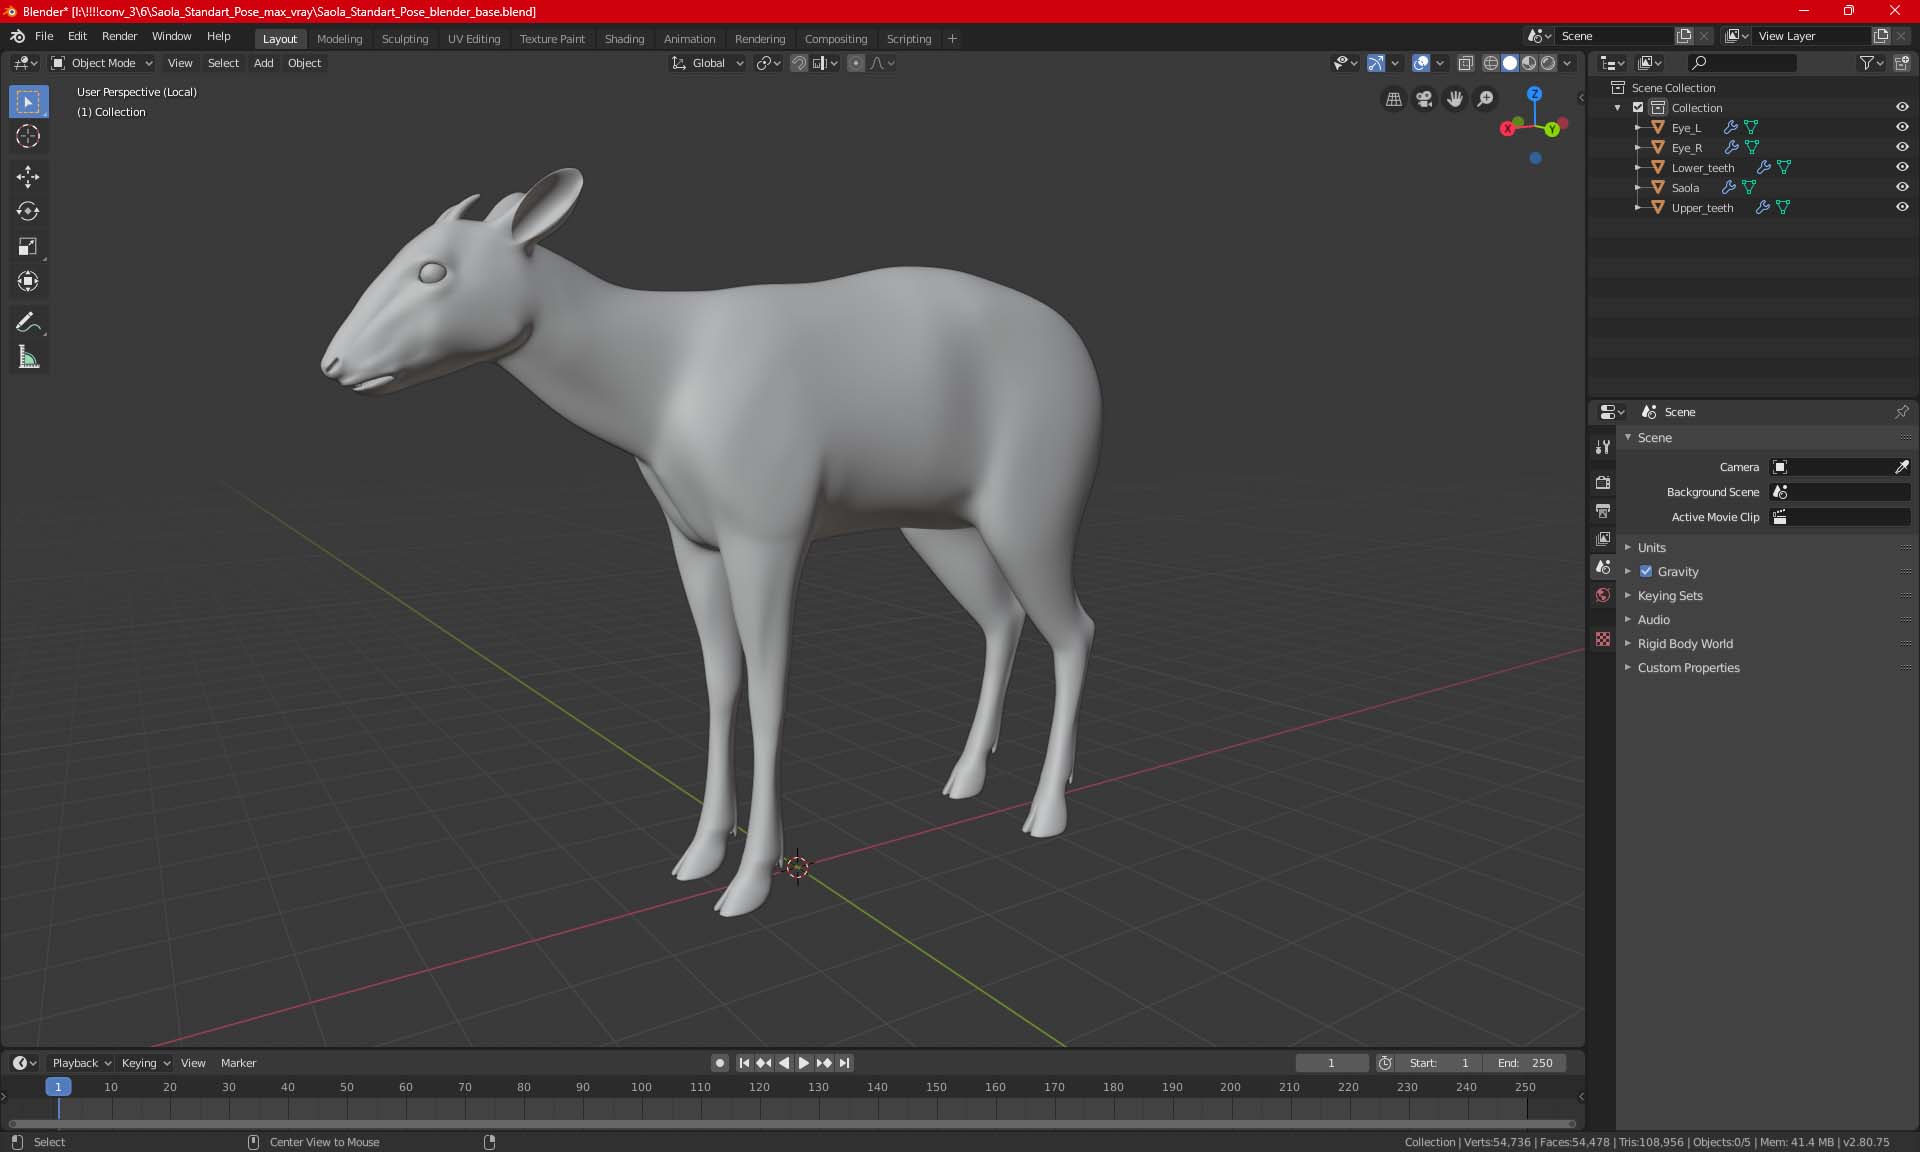Image resolution: width=1920 pixels, height=1152 pixels.
Task: Open the Playback dropdown in timeline
Action: click(x=81, y=1063)
